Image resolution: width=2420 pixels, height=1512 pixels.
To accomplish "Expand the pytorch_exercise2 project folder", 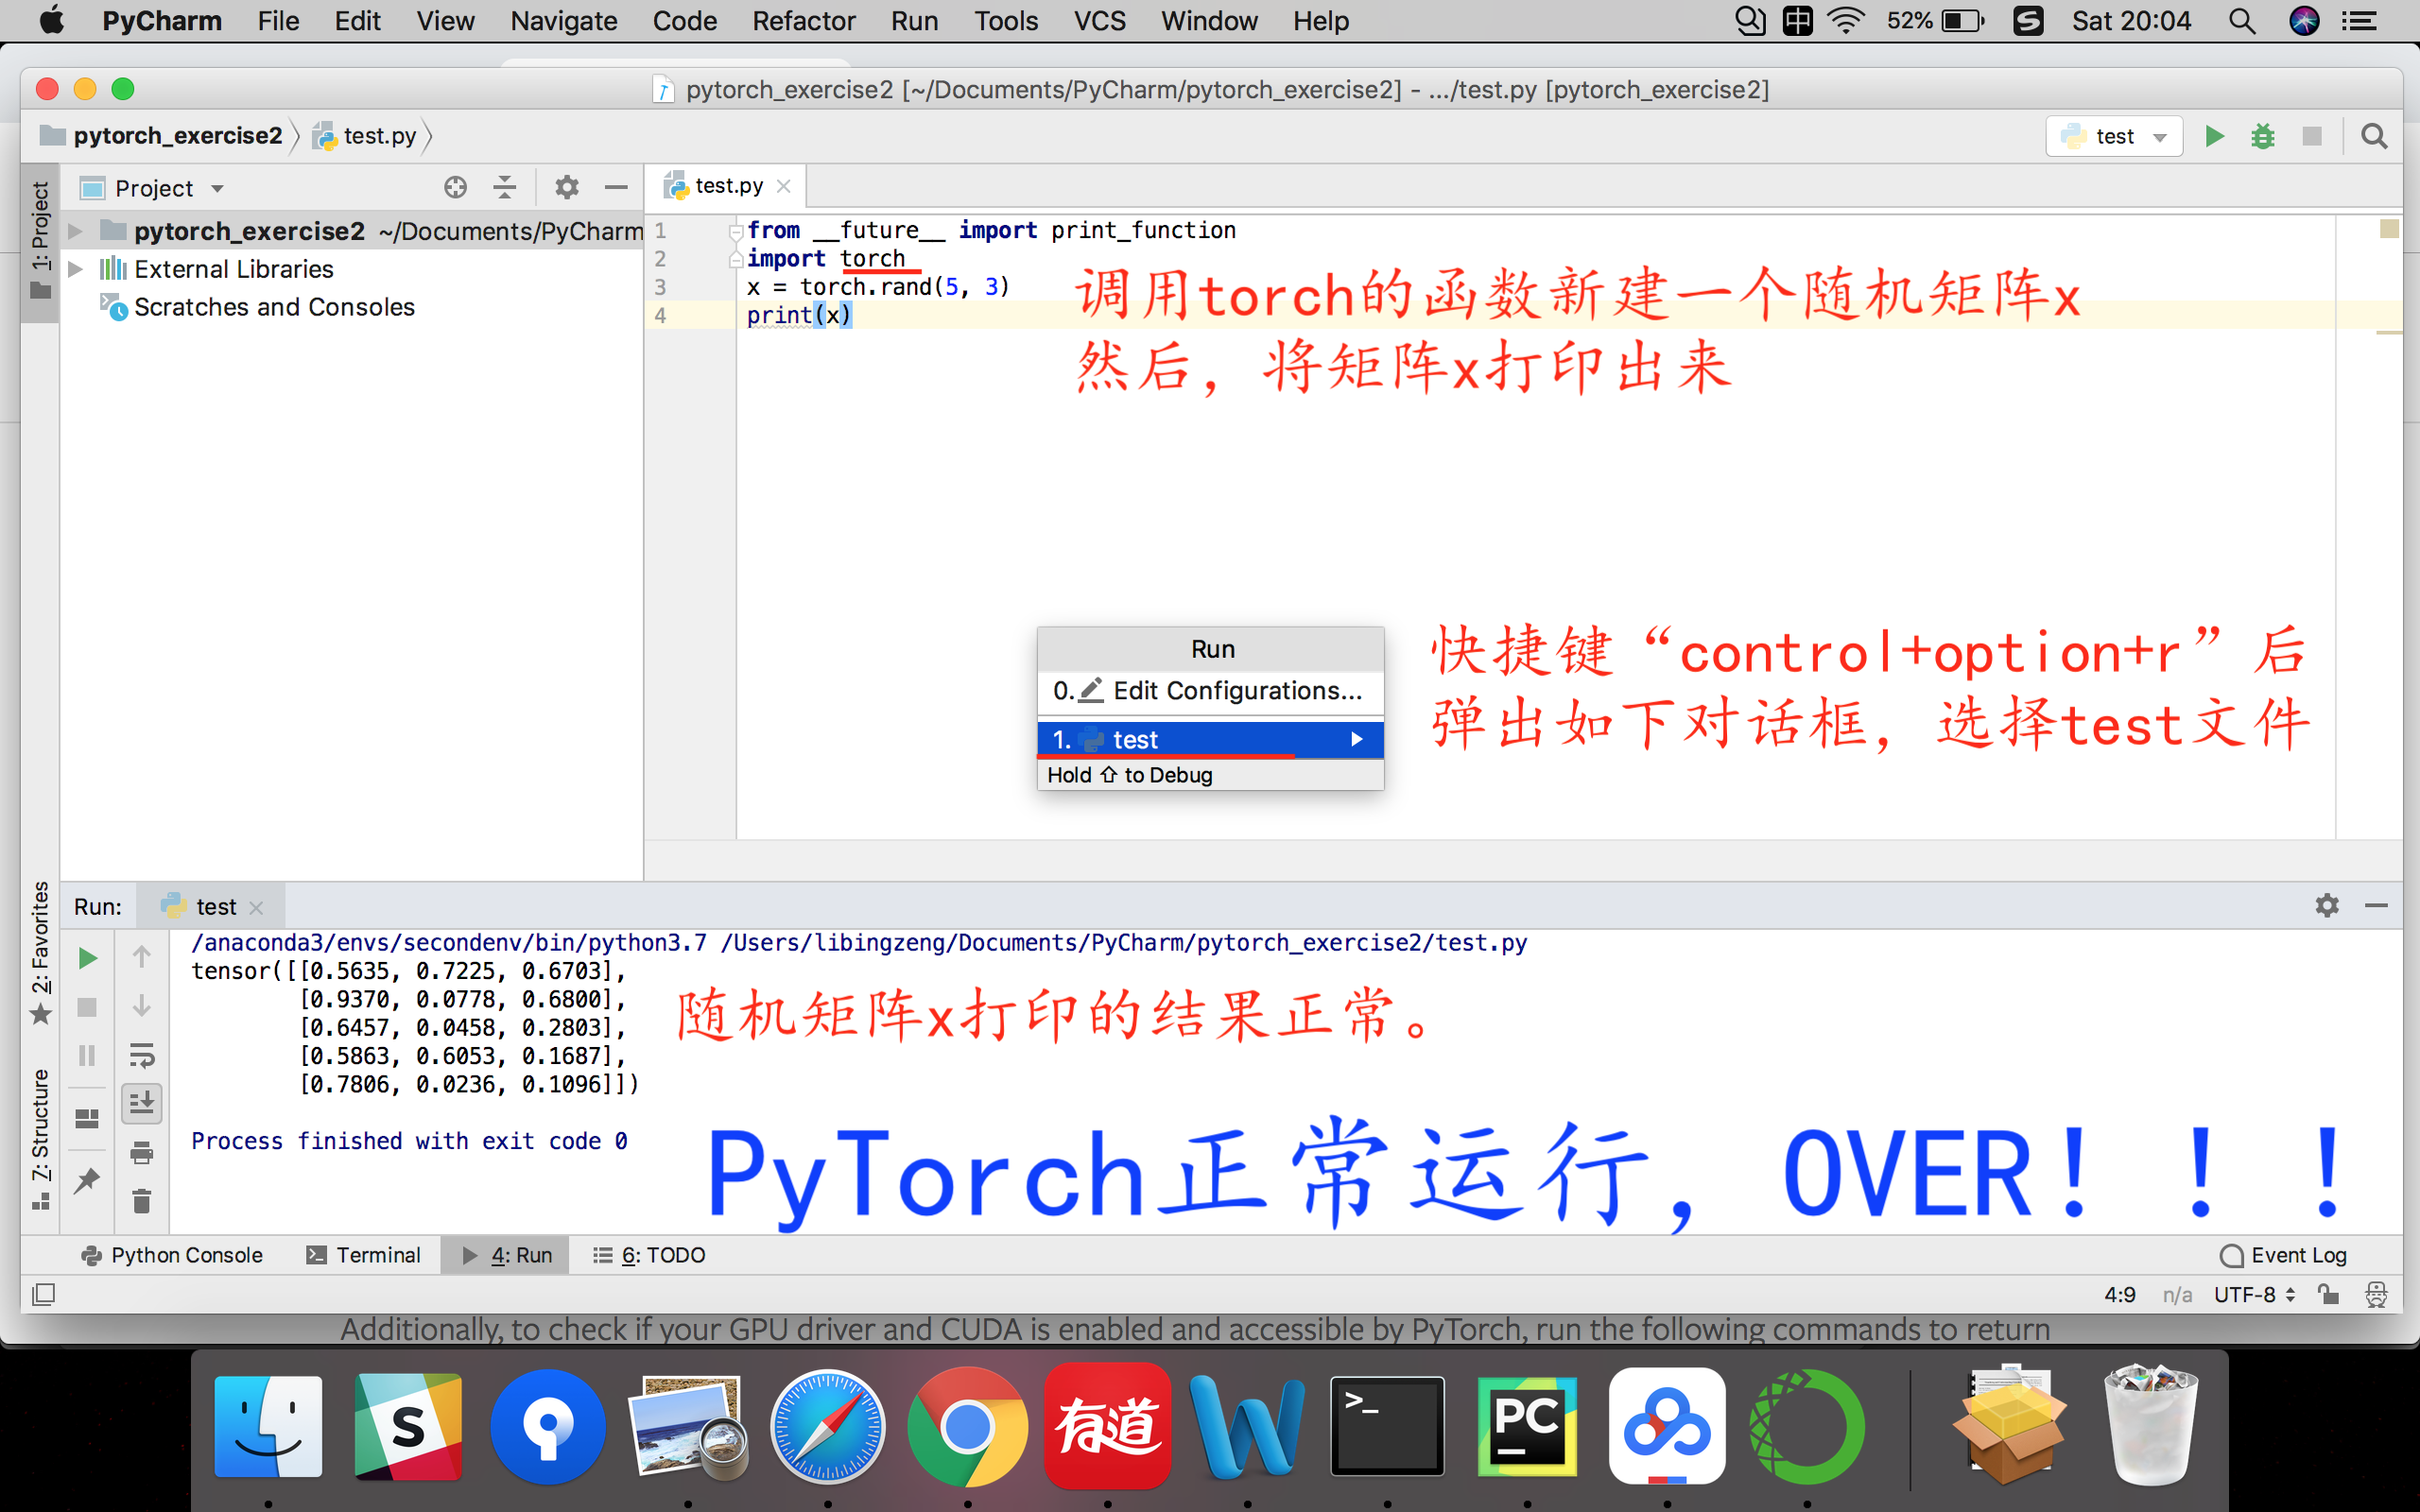I will click(x=75, y=231).
